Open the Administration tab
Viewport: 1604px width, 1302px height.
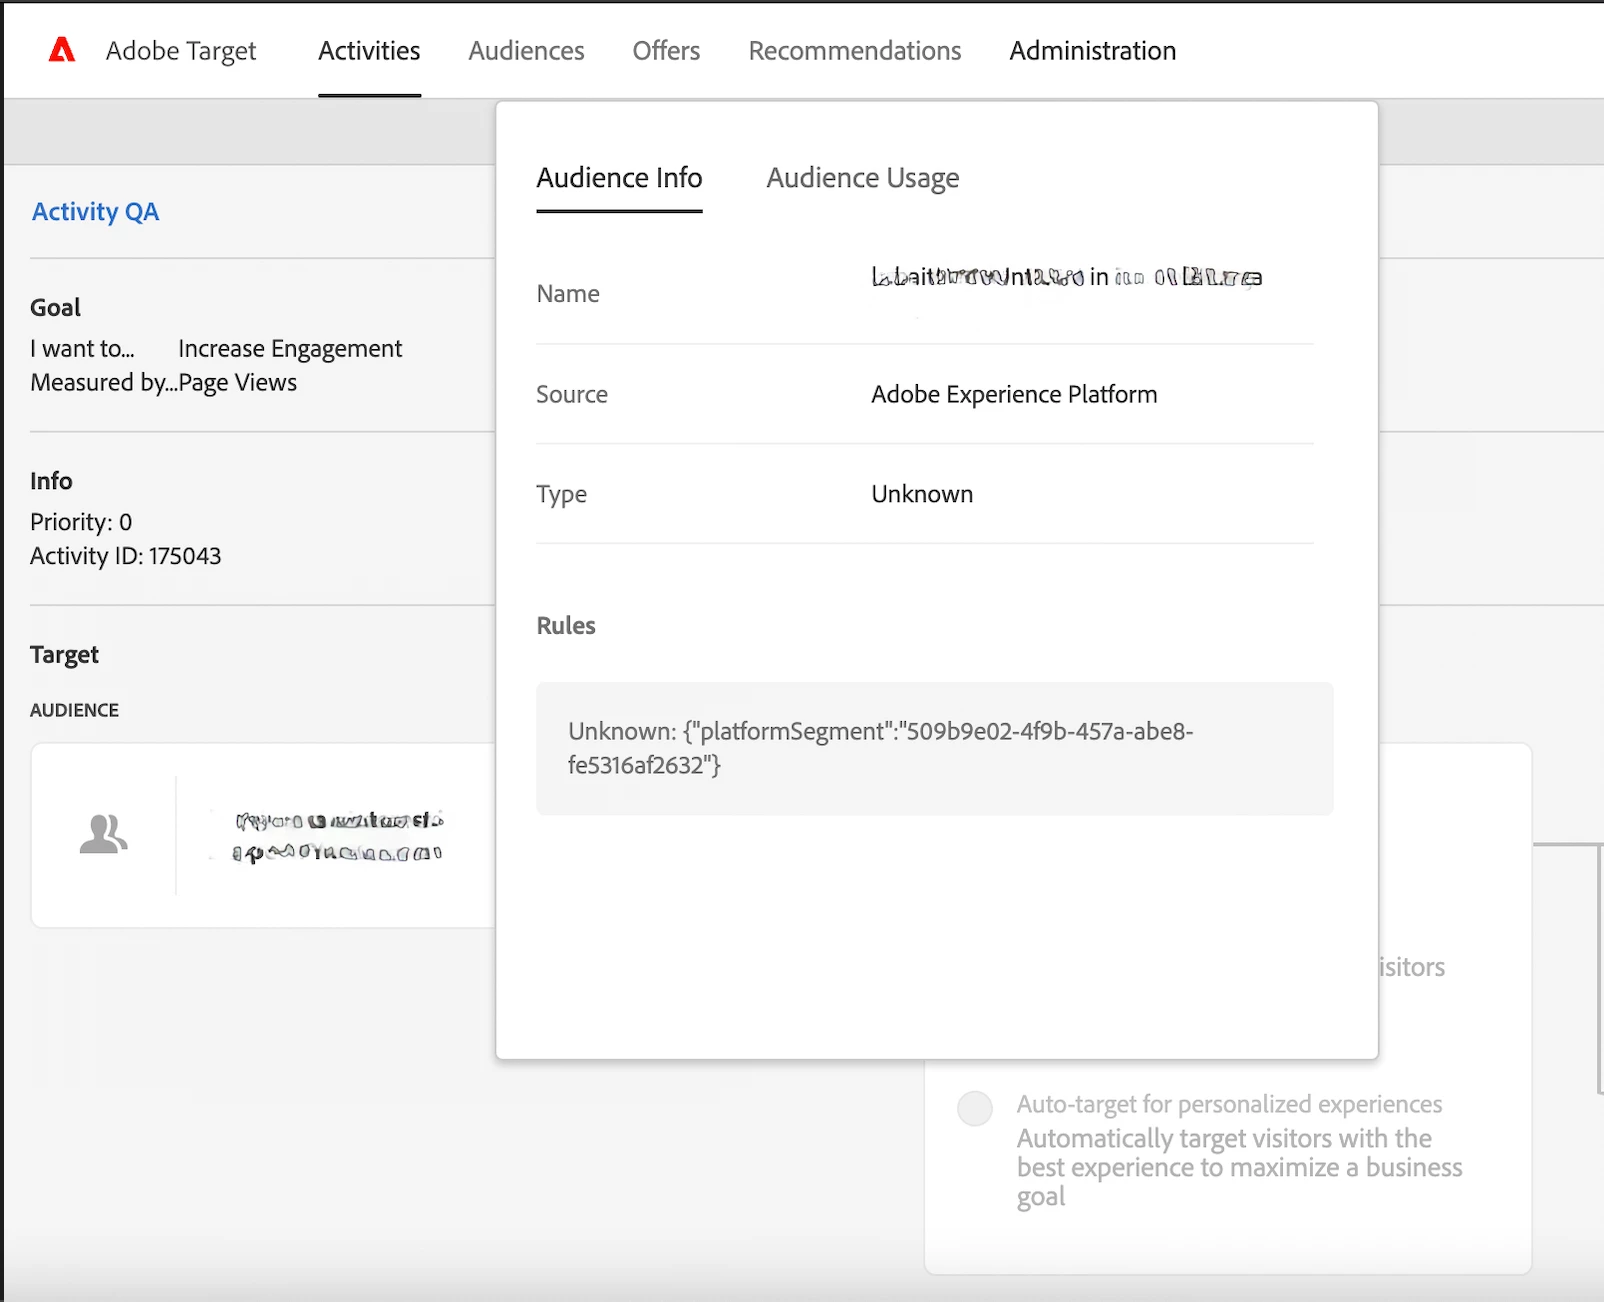click(1093, 51)
